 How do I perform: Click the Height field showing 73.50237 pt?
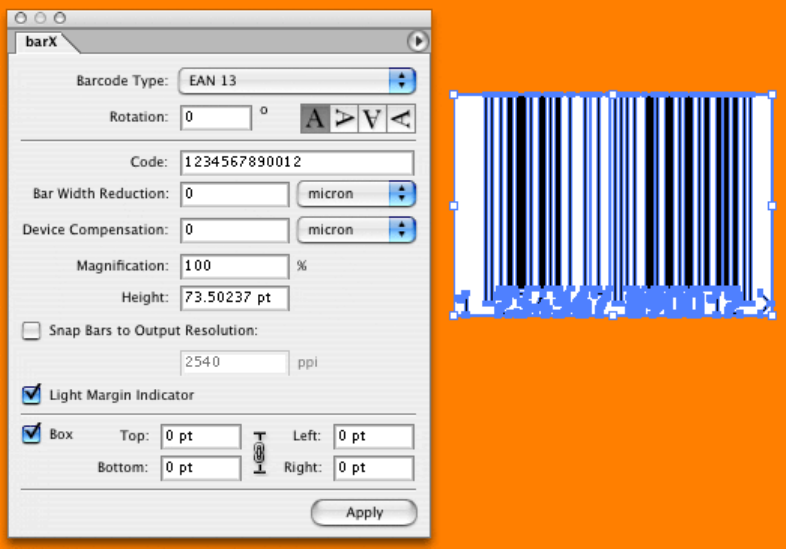(x=235, y=298)
